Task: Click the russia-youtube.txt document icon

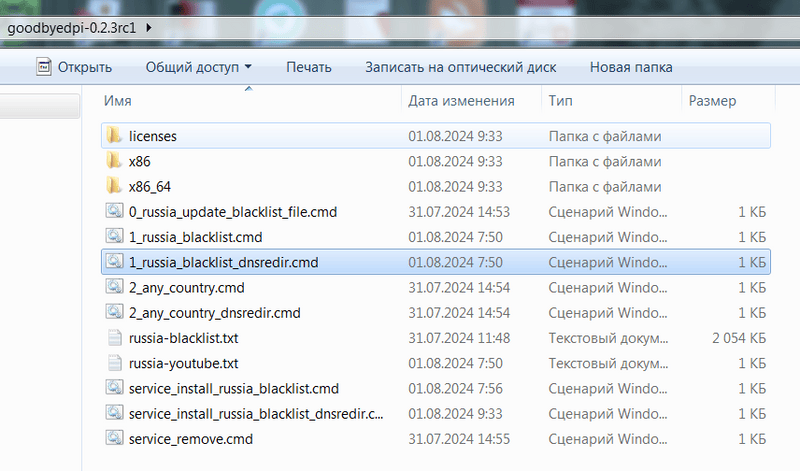Action: point(115,363)
